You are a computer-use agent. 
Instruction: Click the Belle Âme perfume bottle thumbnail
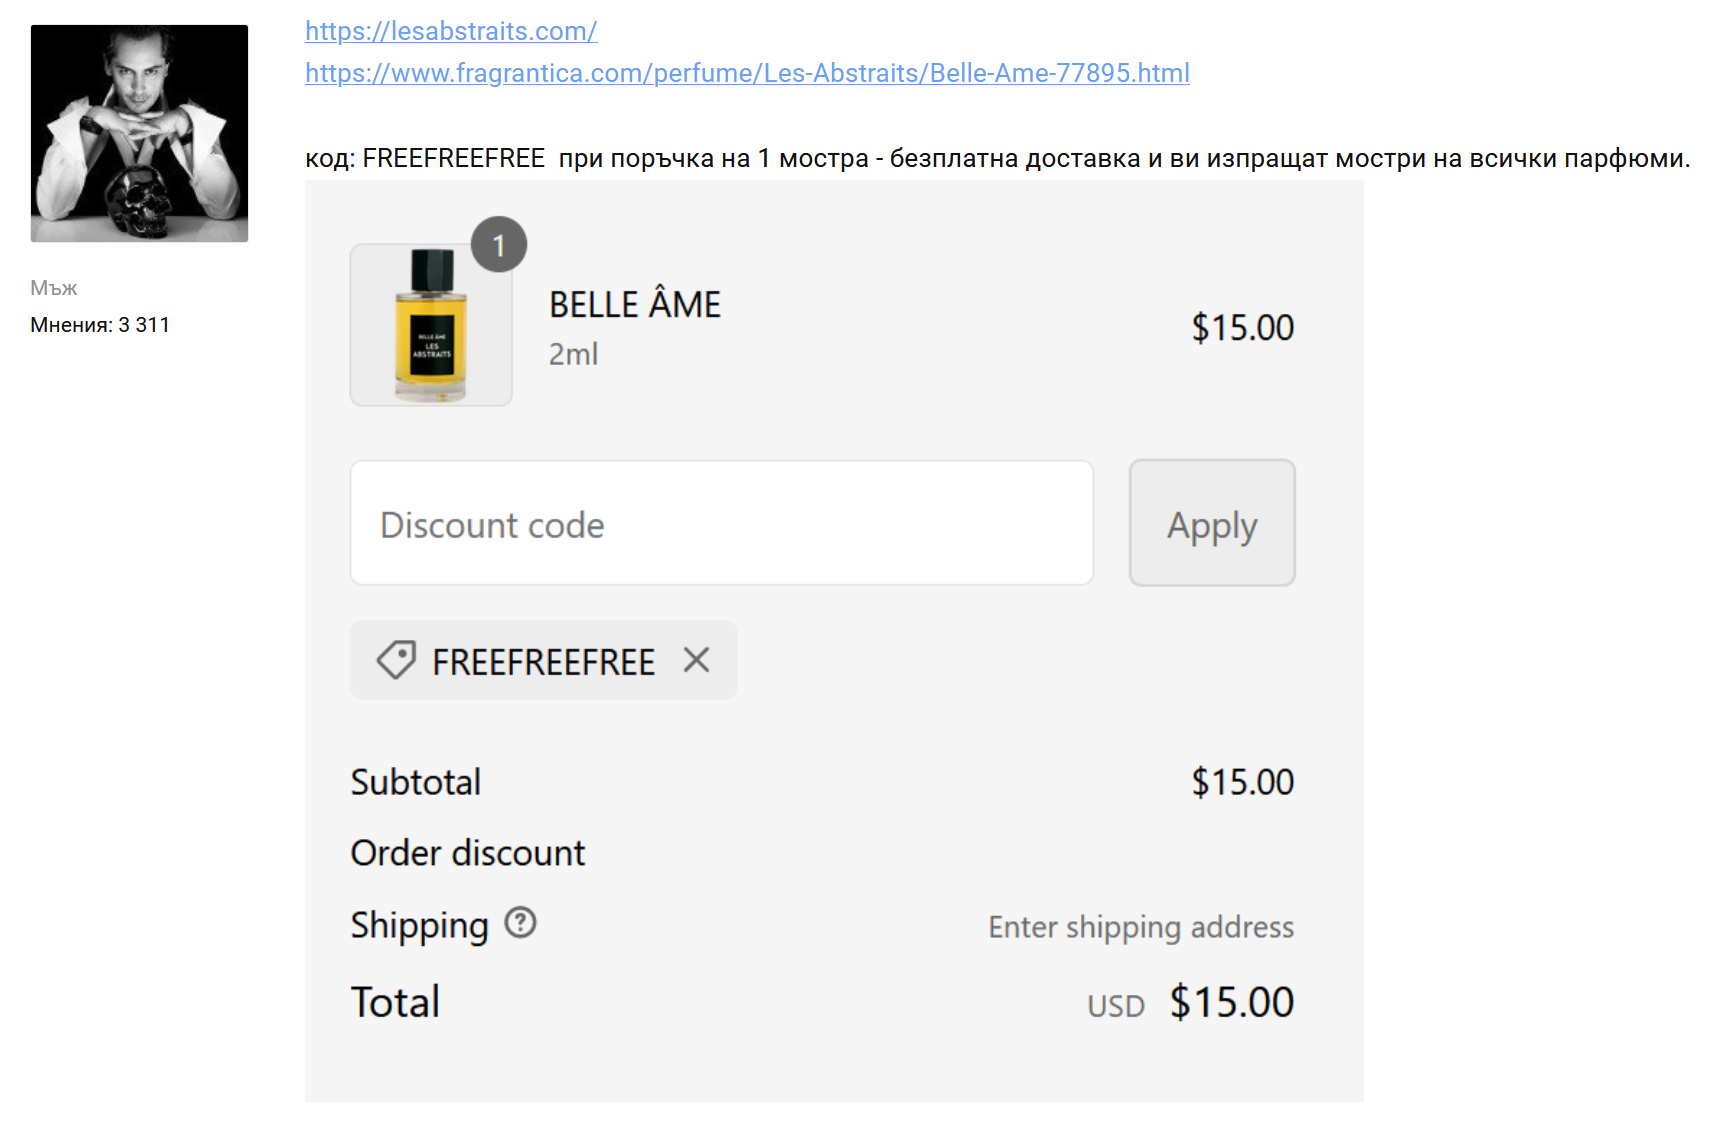point(431,325)
